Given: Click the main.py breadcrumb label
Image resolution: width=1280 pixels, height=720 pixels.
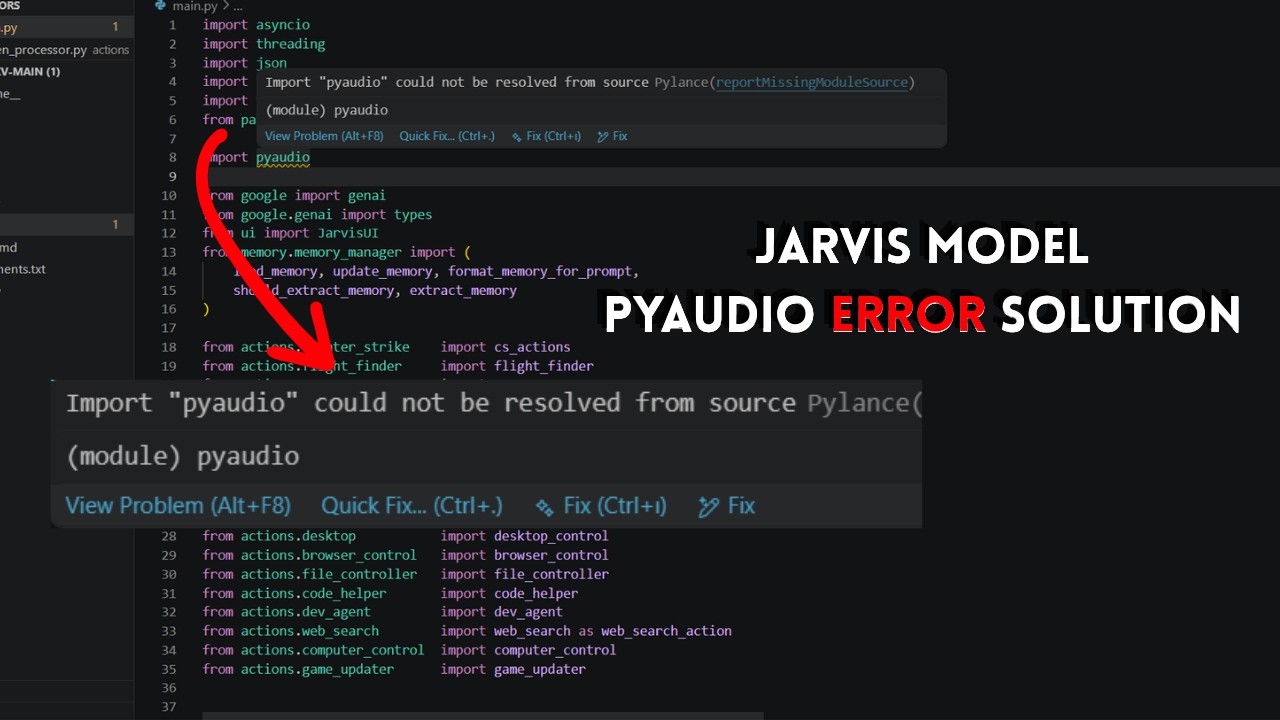Looking at the screenshot, I should point(194,6).
